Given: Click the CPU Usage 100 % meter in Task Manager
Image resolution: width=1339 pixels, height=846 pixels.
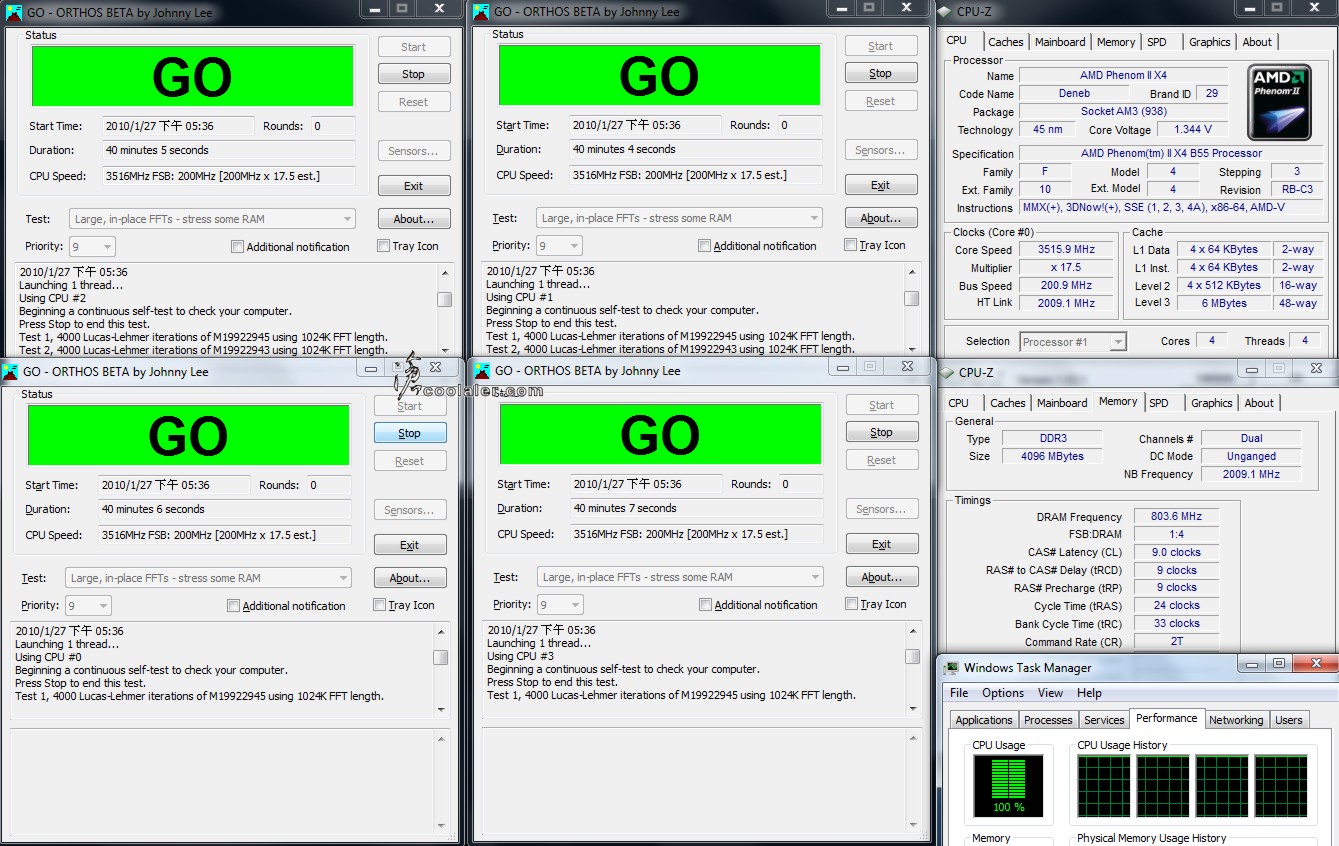Looking at the screenshot, I should tap(1008, 785).
